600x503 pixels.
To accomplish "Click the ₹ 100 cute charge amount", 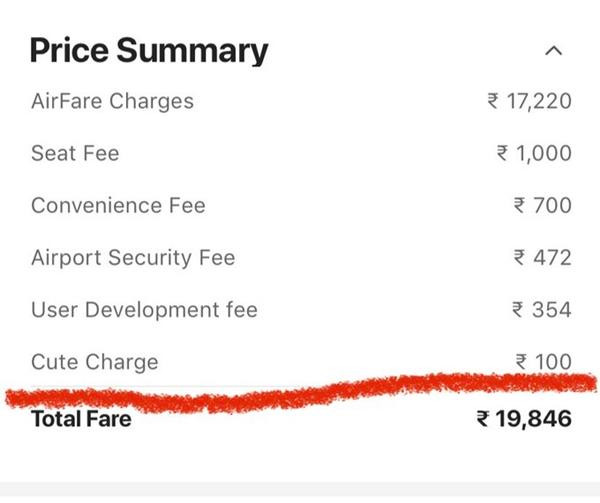I will click(543, 361).
